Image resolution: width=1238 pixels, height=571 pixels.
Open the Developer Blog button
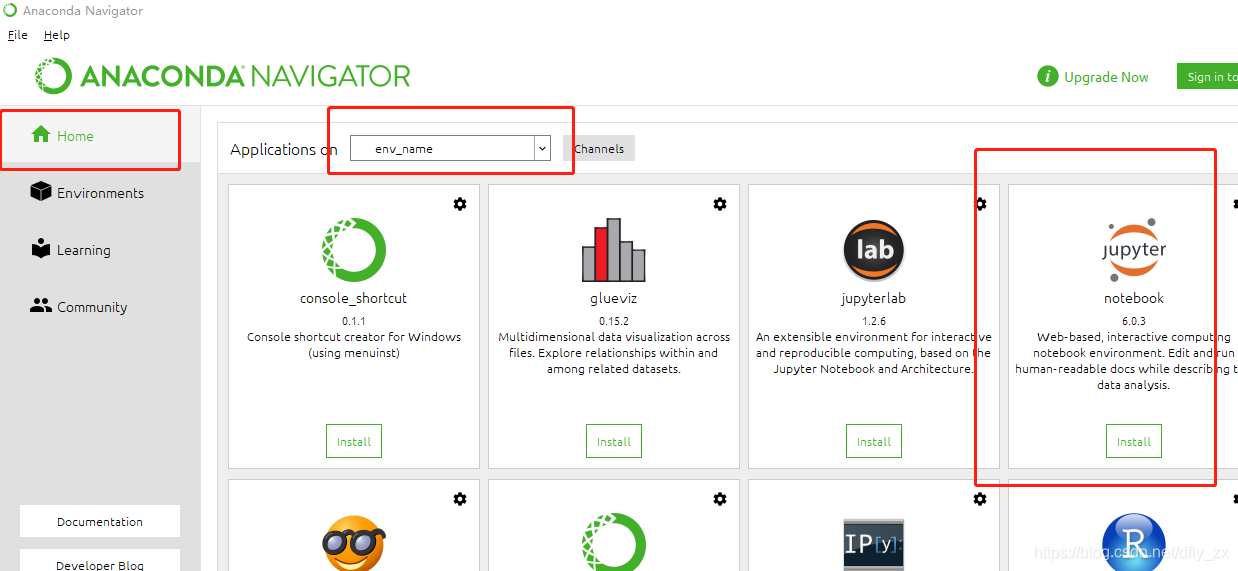[x=100, y=560]
